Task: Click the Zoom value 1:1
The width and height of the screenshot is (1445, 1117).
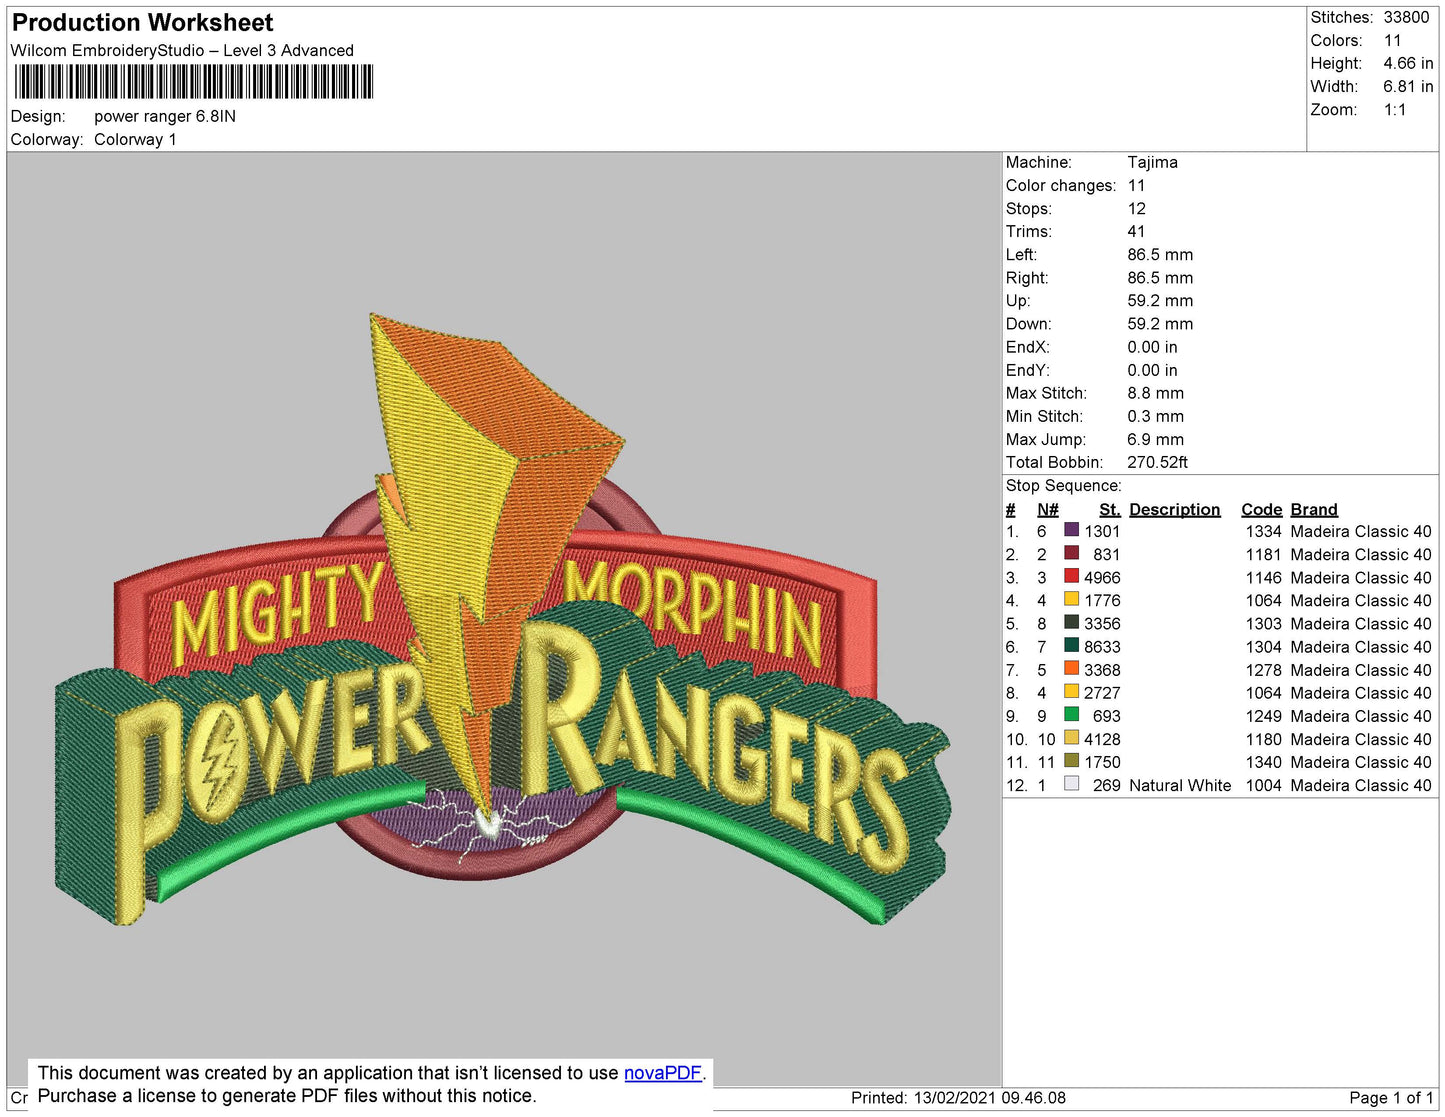Action: pos(1395,109)
